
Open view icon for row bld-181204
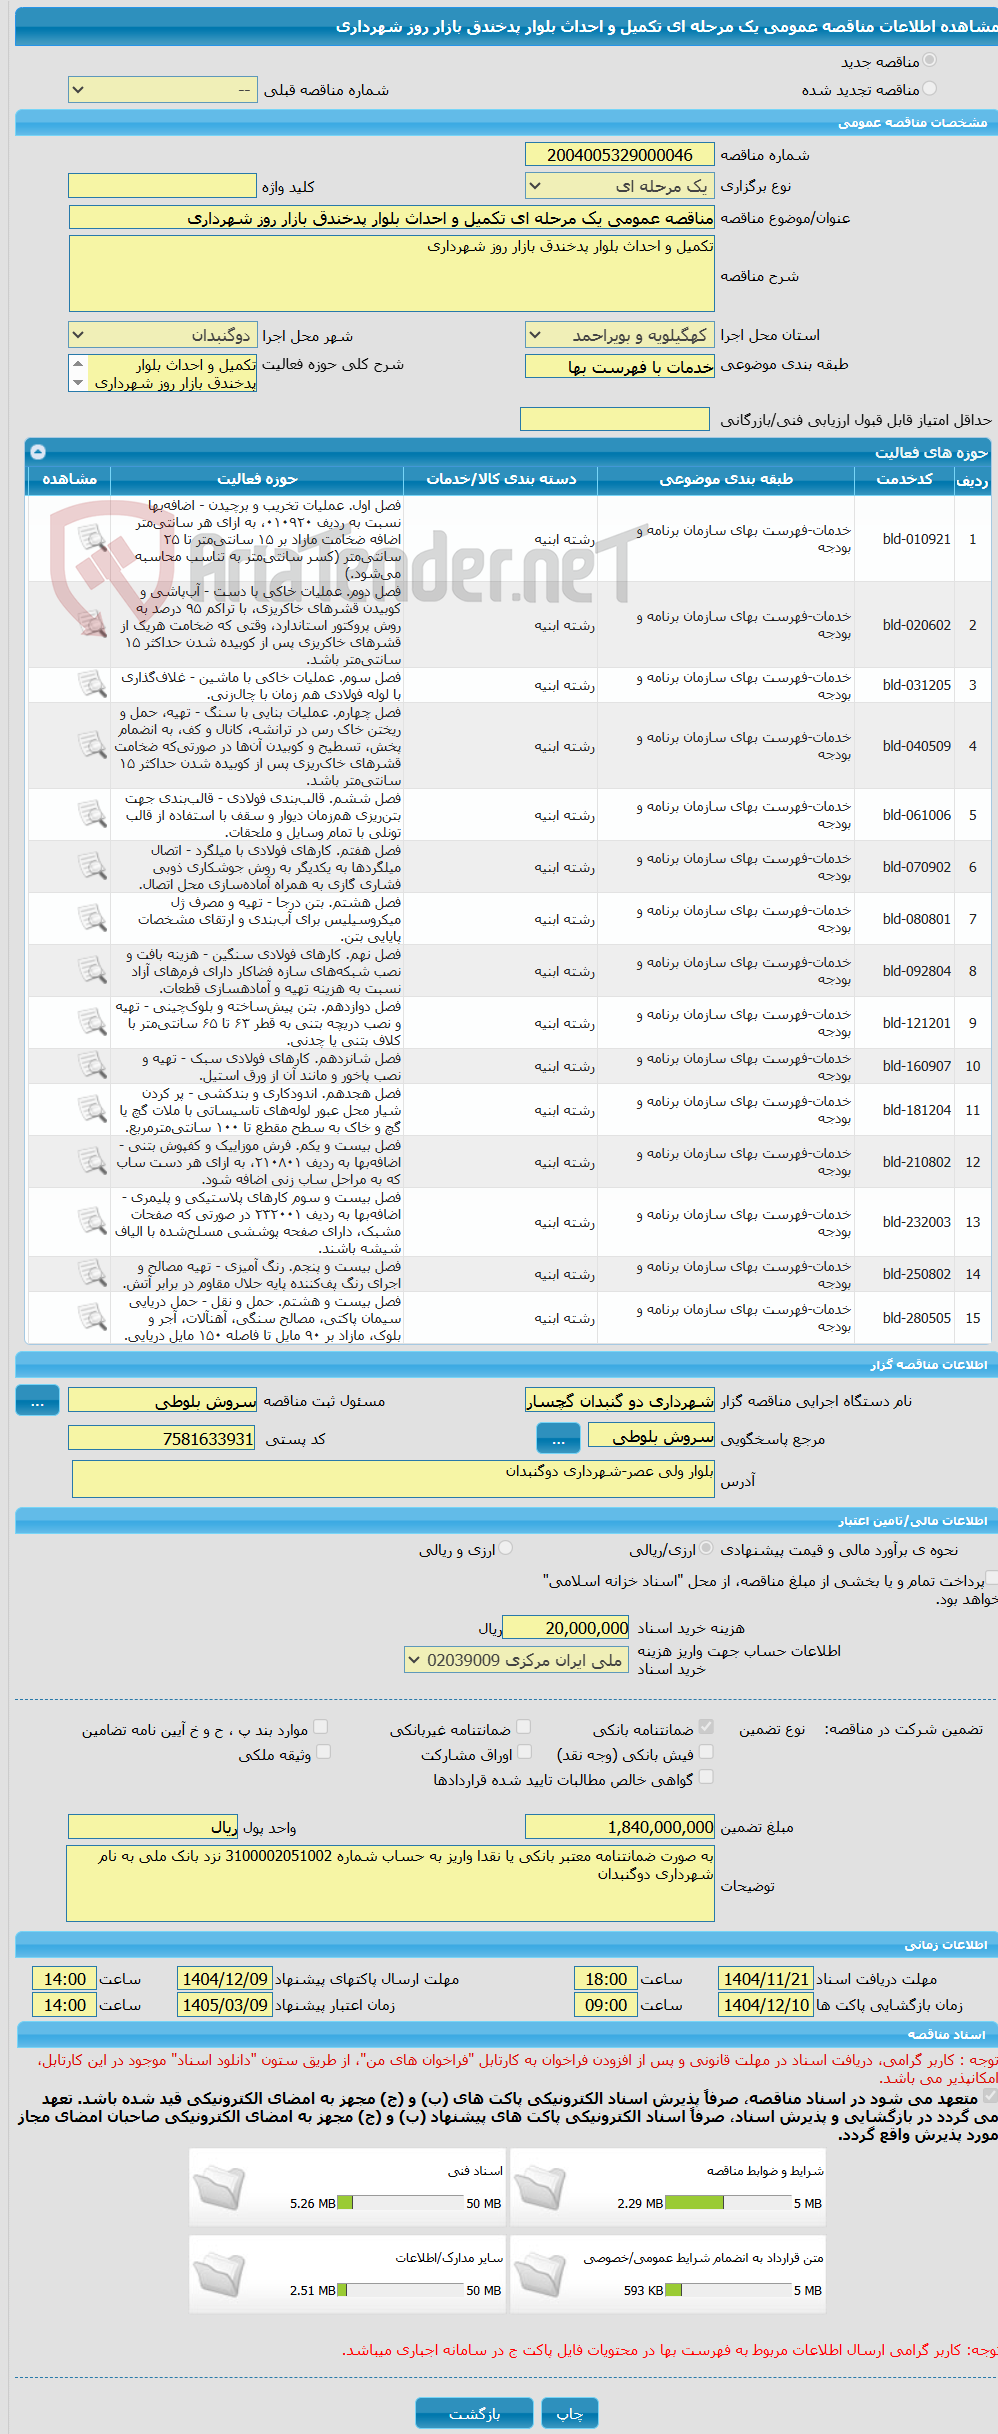92,1109
